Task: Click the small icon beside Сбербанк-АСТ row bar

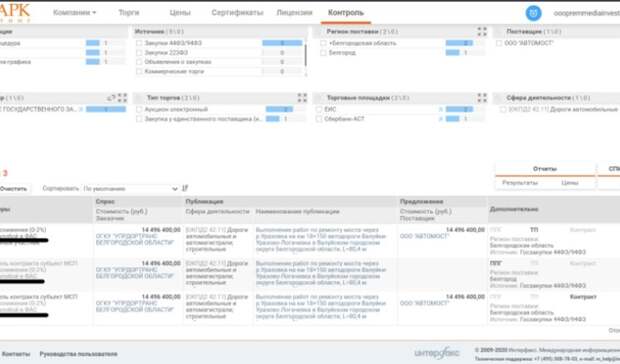Action: pos(440,119)
